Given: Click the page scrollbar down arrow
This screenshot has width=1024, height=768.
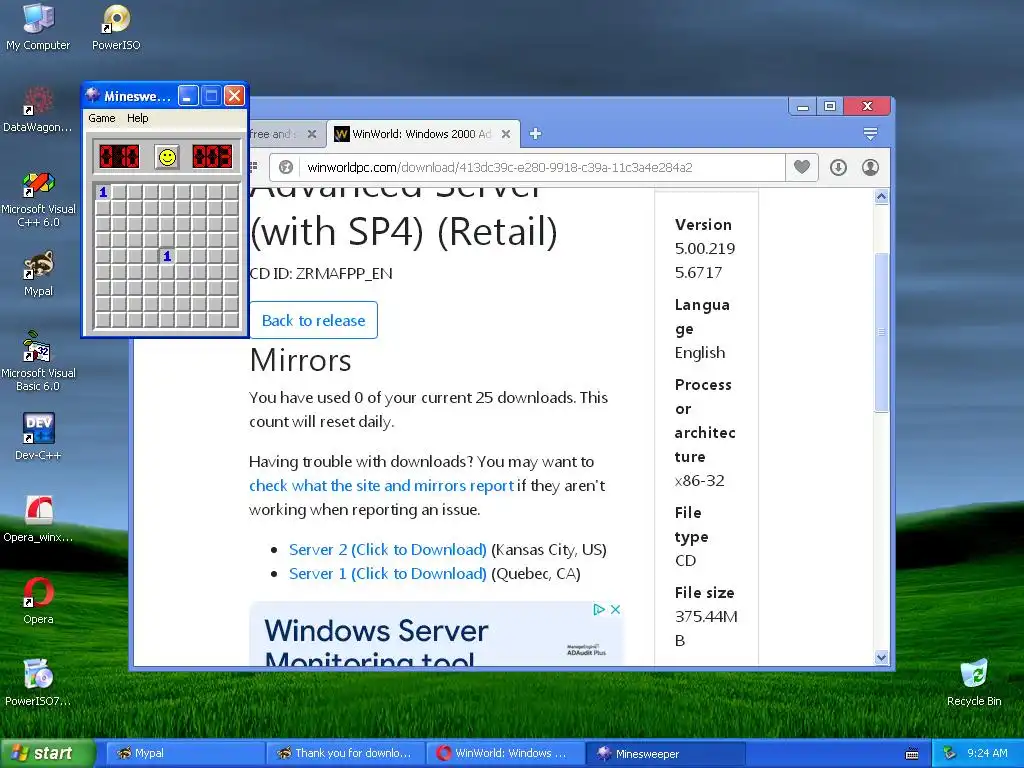Looking at the screenshot, I should pos(882,658).
